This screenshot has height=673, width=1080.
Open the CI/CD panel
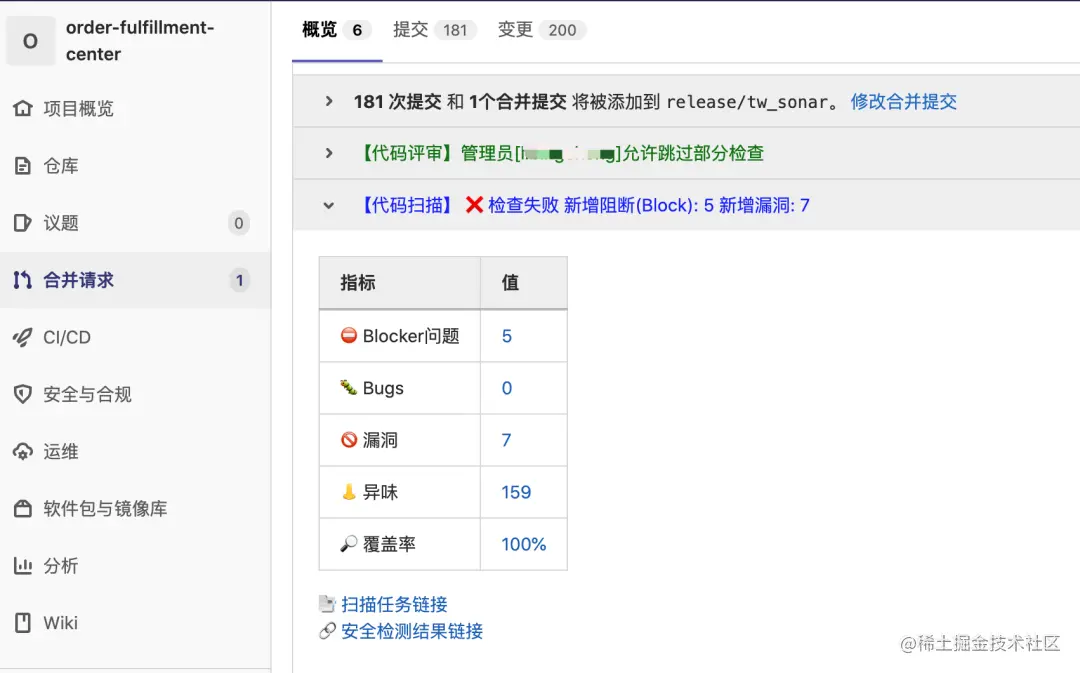click(x=70, y=337)
